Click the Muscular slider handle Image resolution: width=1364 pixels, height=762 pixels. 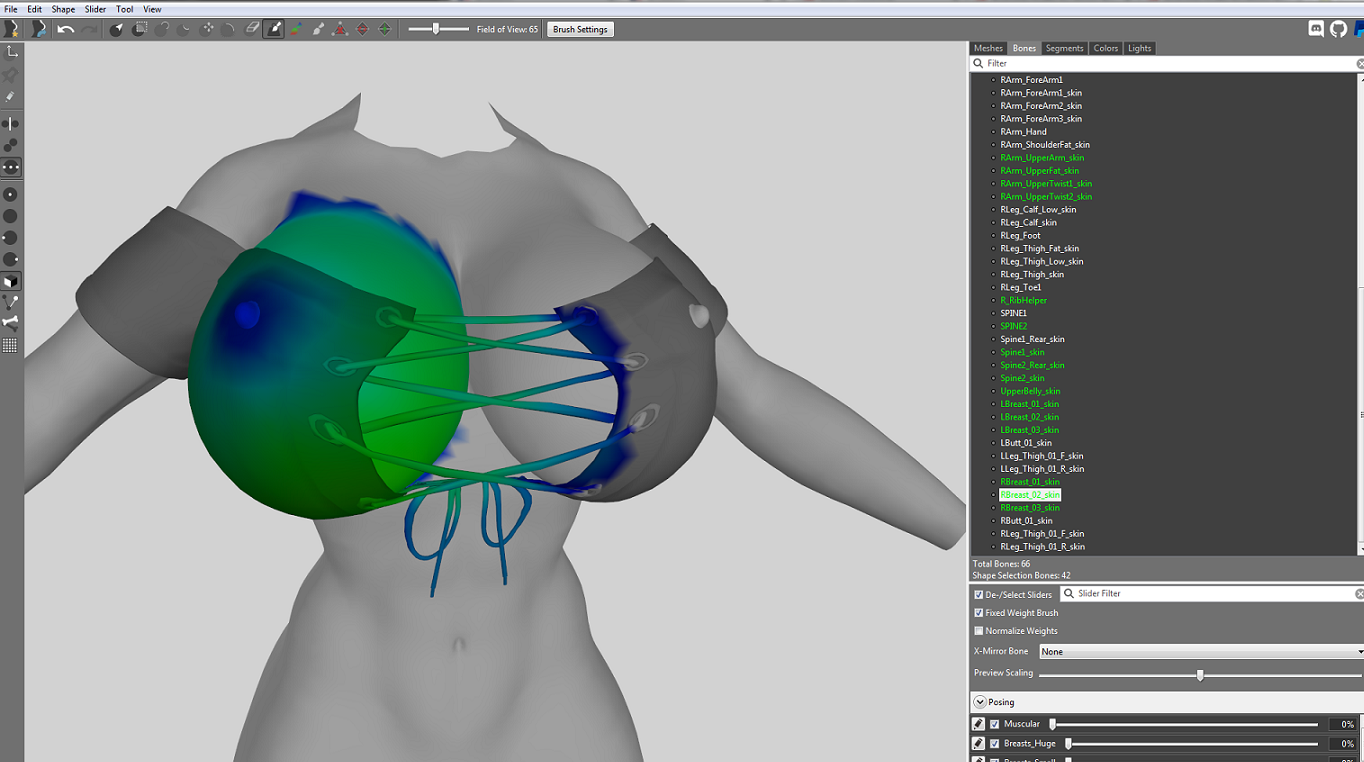1052,724
